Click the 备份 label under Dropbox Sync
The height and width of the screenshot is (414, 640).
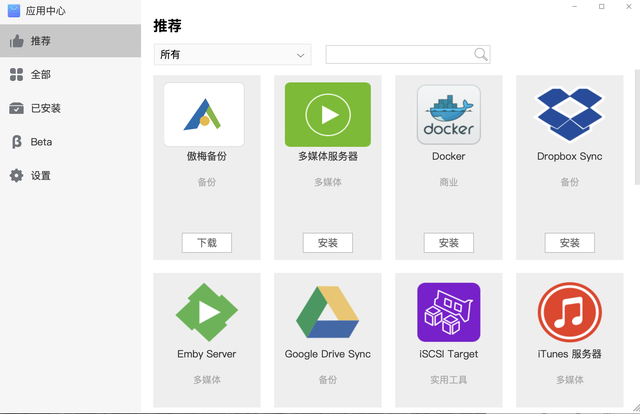click(x=569, y=182)
